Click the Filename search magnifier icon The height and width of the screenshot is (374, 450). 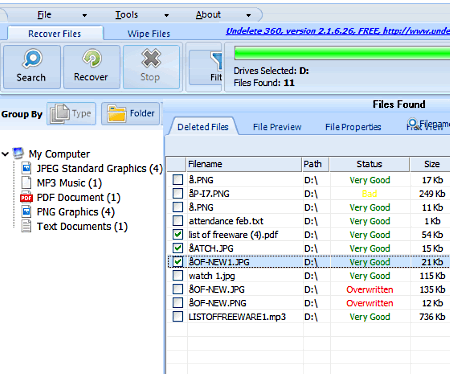pyautogui.click(x=412, y=123)
